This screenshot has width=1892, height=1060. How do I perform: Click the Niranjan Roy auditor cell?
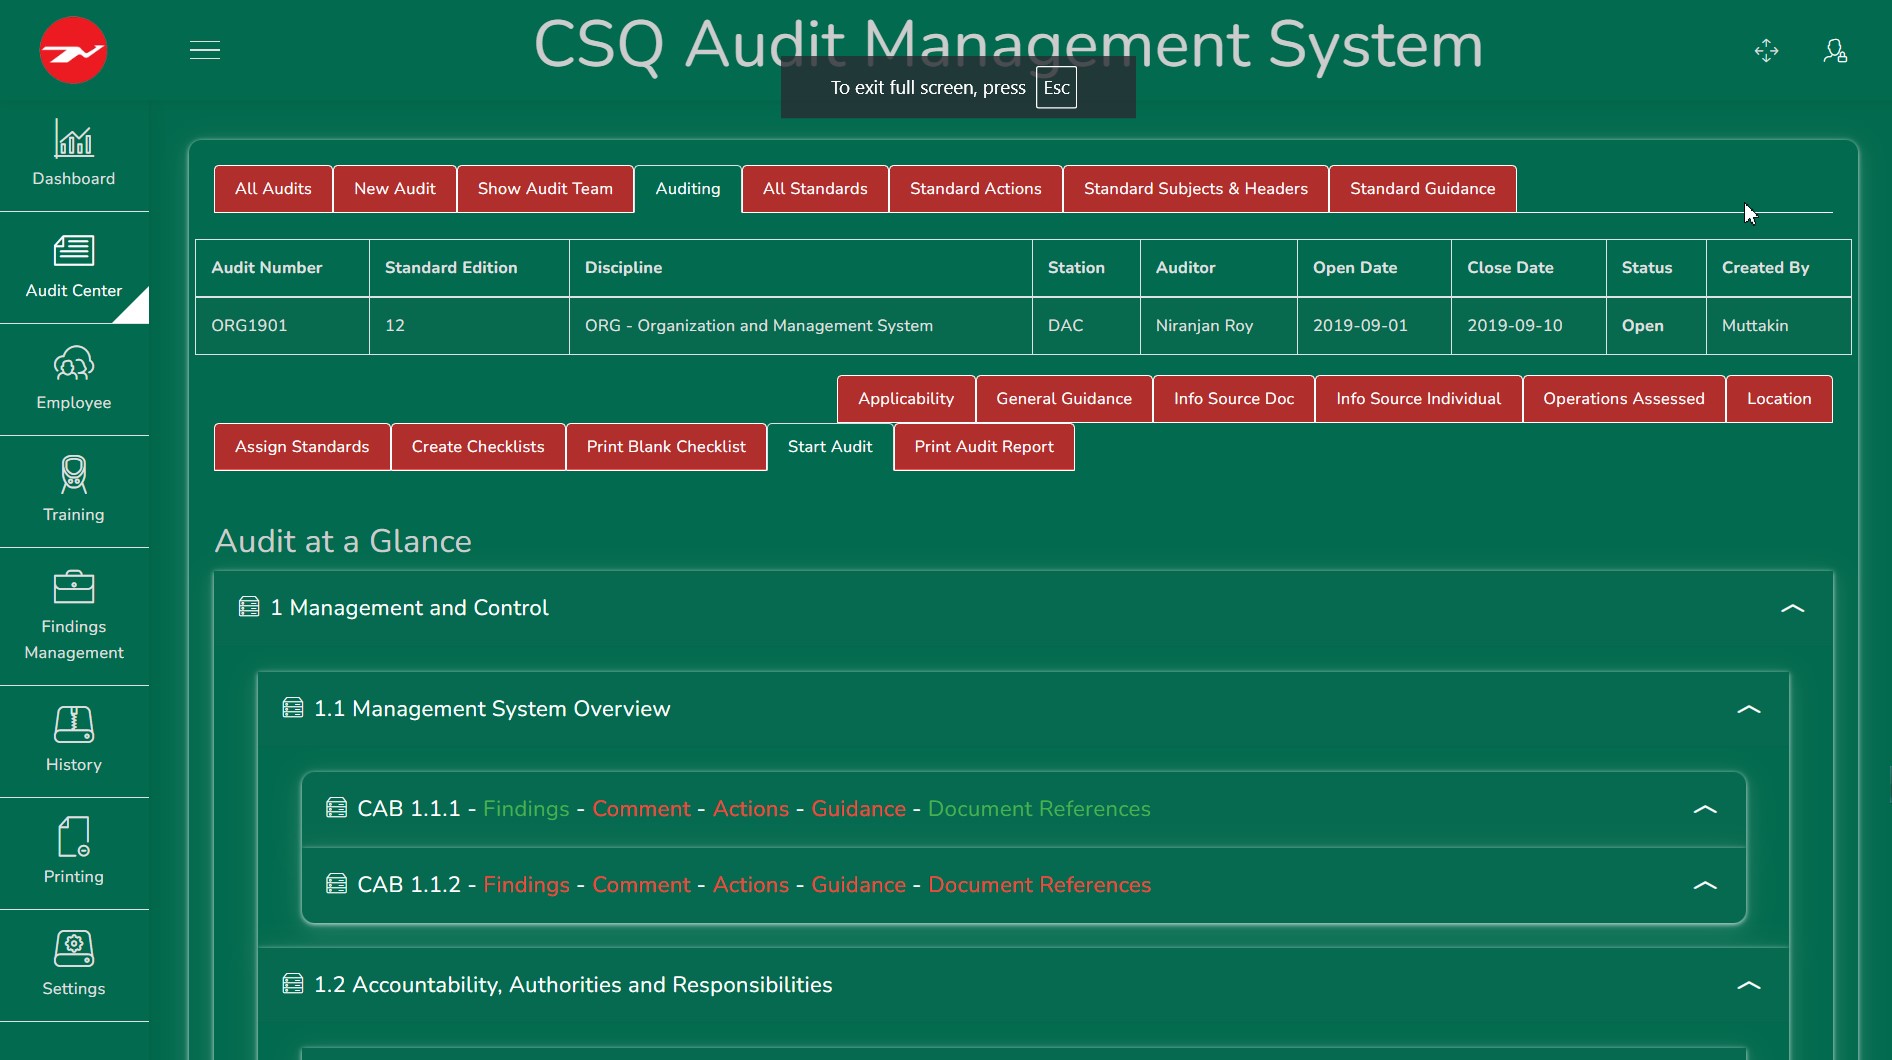(1218, 326)
